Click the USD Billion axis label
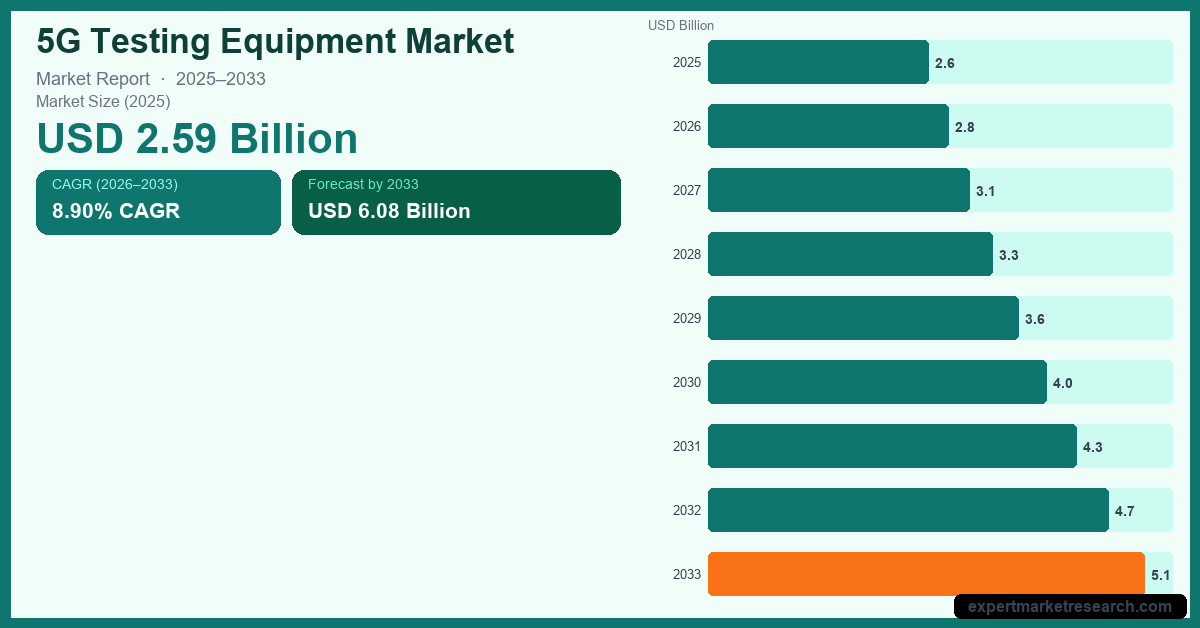This screenshot has width=1200, height=628. point(680,25)
